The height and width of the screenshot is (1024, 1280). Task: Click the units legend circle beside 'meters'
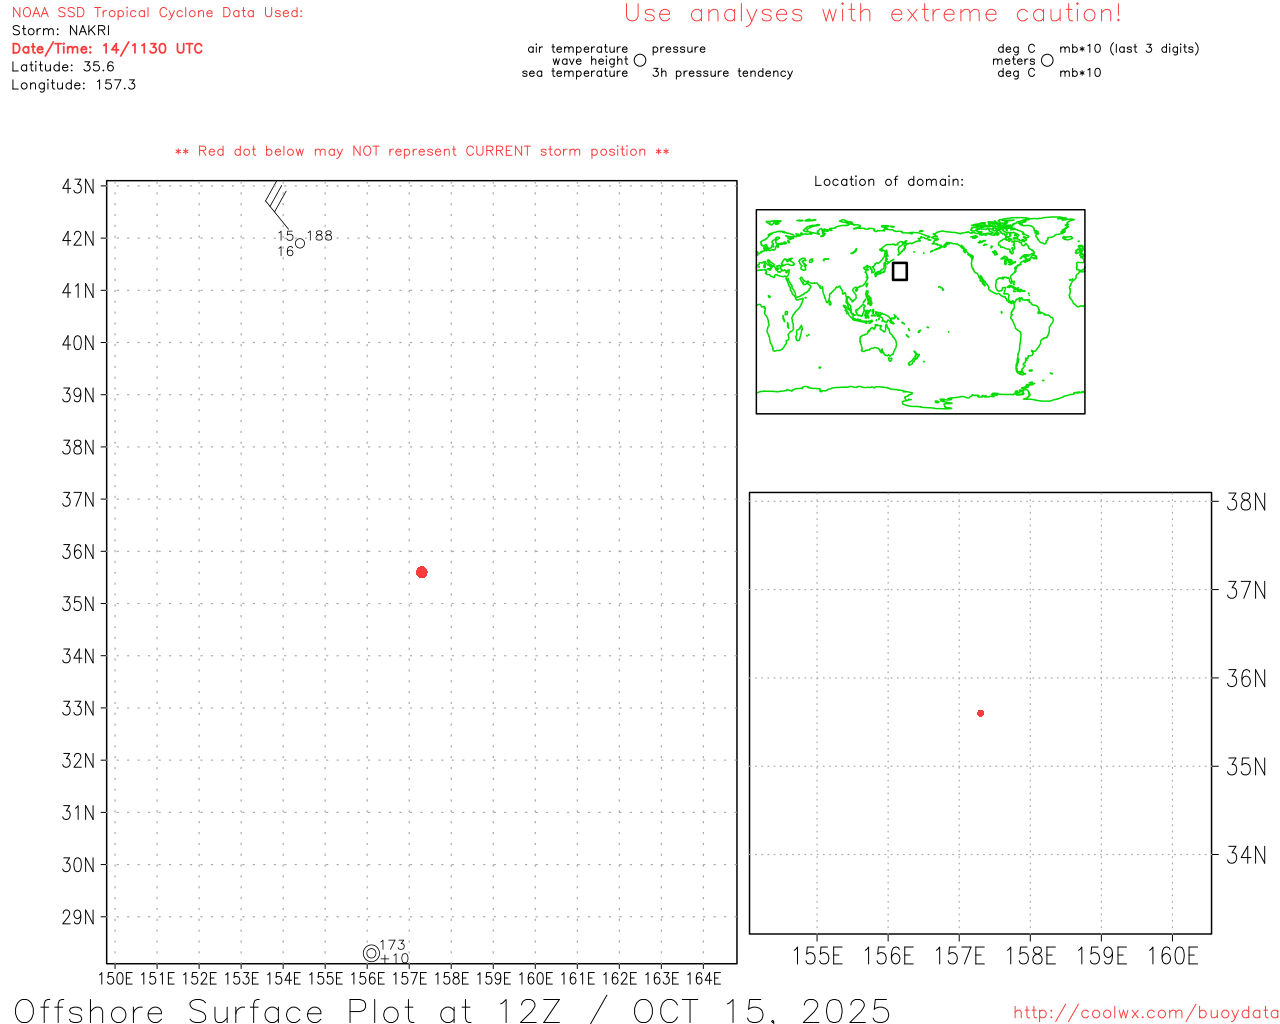1047,61
